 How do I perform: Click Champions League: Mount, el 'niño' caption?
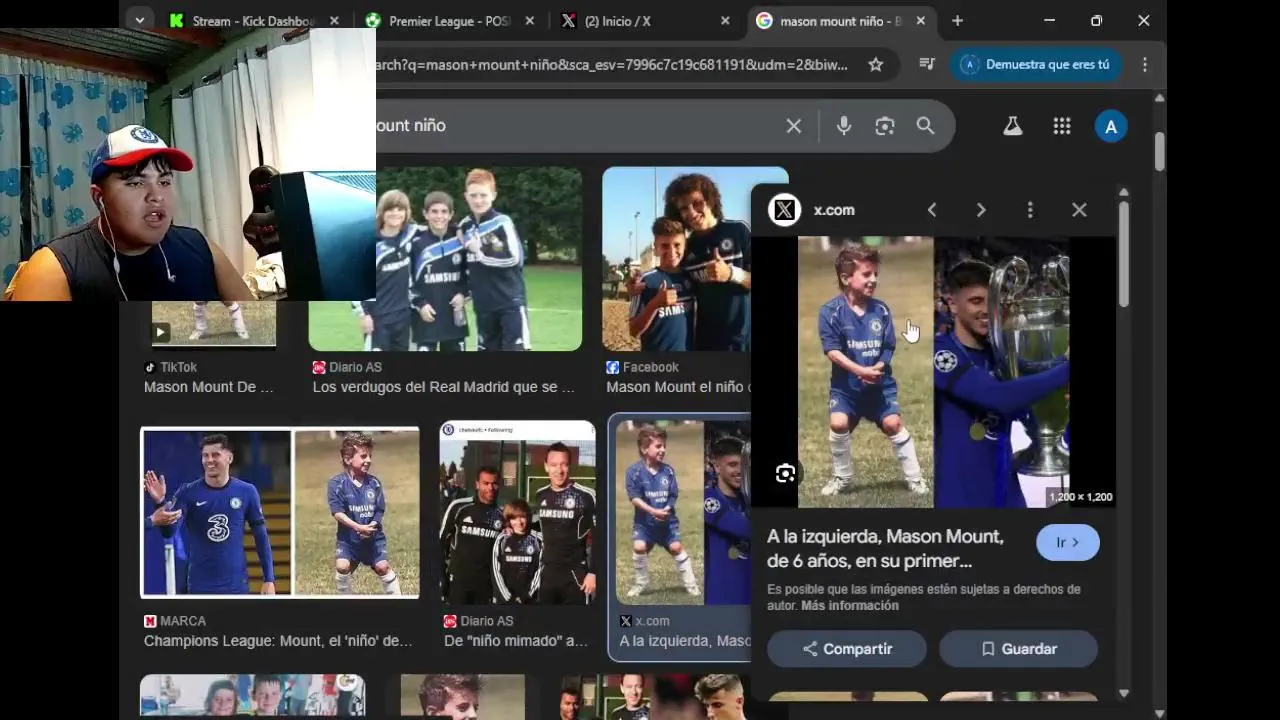click(278, 641)
